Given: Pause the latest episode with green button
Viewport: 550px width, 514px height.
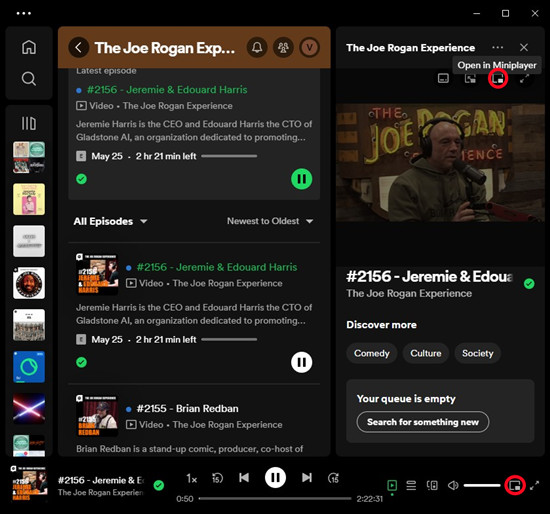Looking at the screenshot, I should pos(302,179).
